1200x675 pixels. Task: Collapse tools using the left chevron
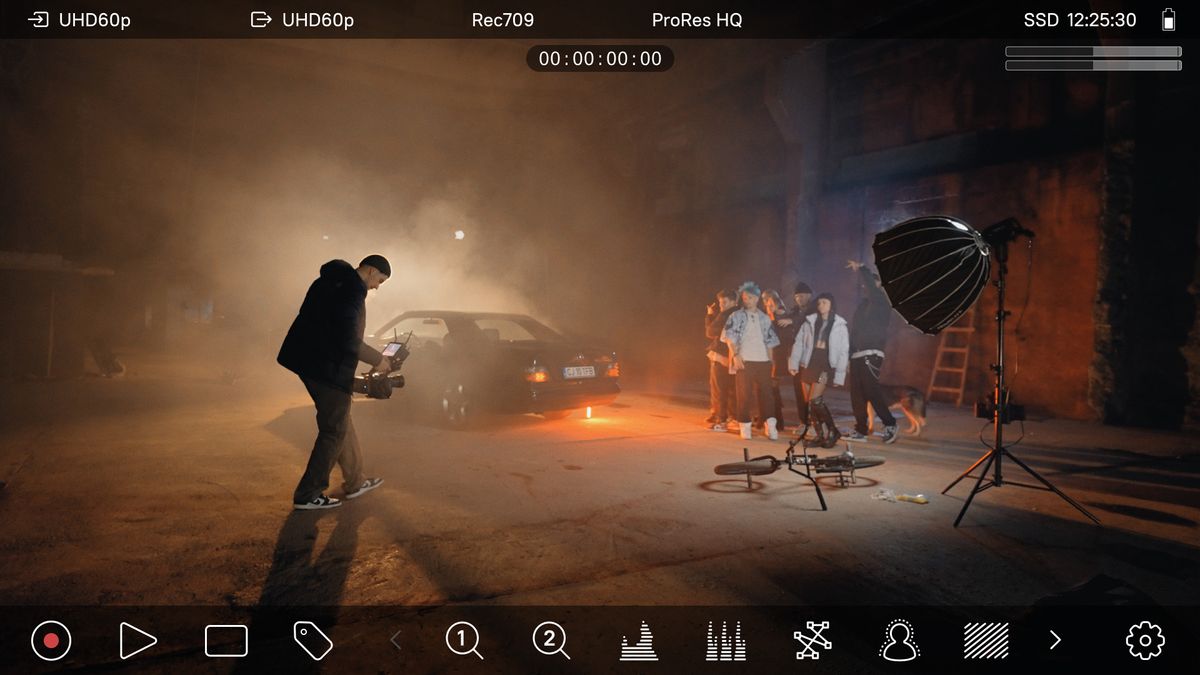coord(398,641)
